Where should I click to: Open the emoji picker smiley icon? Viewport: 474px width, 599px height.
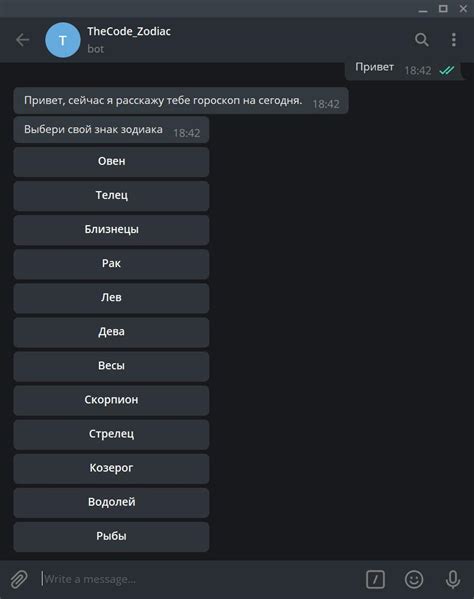414,579
